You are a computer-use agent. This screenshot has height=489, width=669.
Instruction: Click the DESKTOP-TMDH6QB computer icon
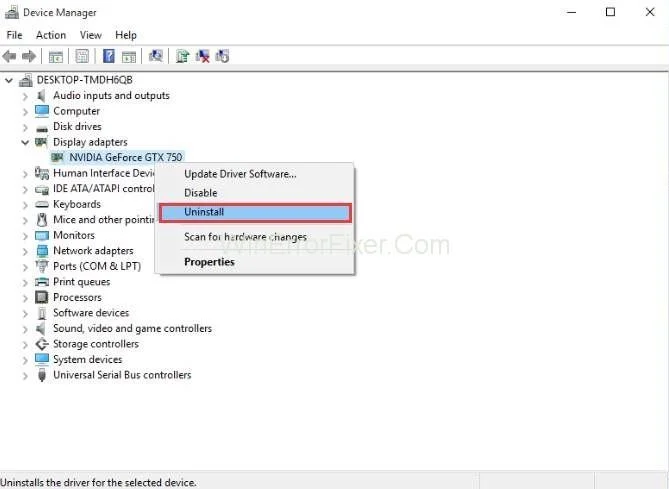(x=26, y=80)
